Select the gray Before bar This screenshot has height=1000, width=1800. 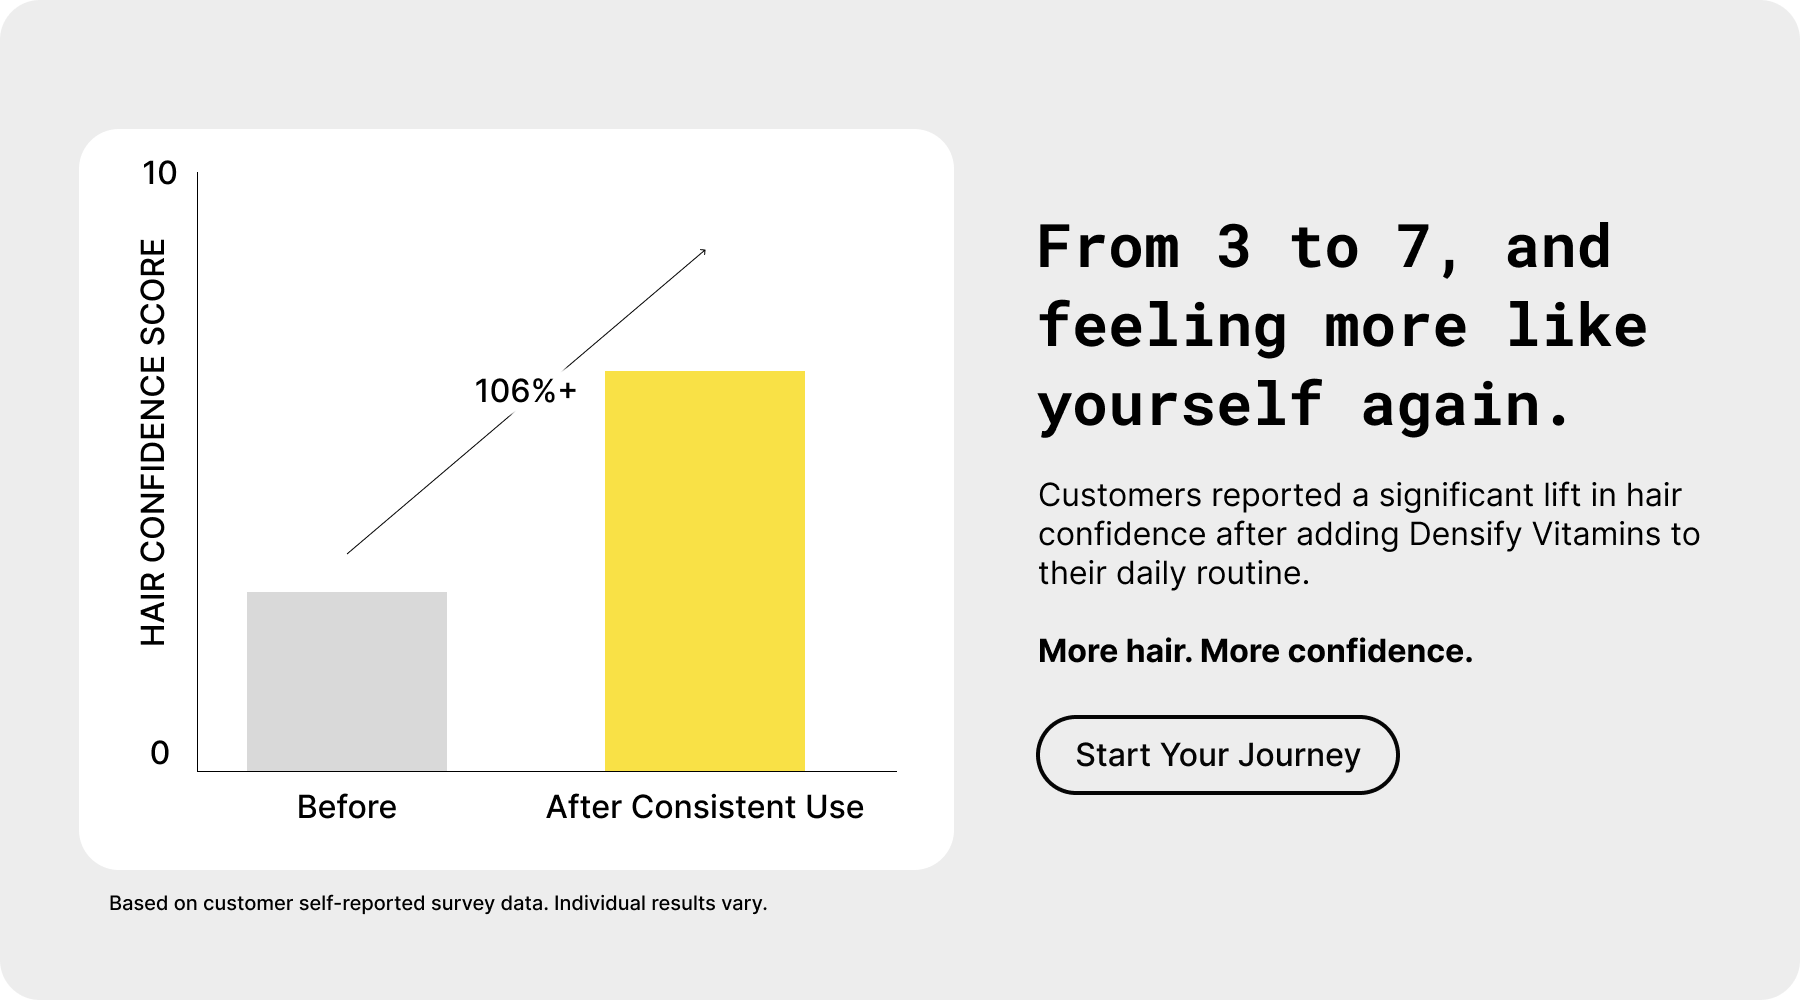pos(347,680)
